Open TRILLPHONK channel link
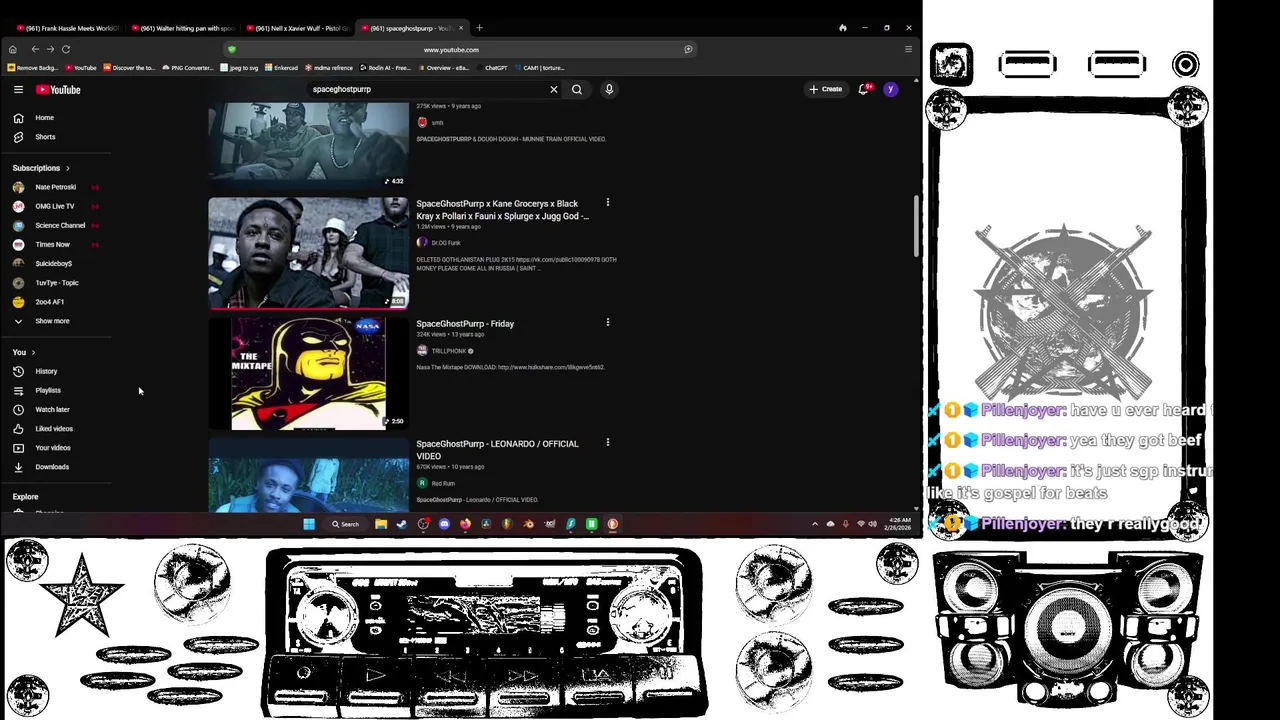Viewport: 1280px width, 720px height. (448, 351)
